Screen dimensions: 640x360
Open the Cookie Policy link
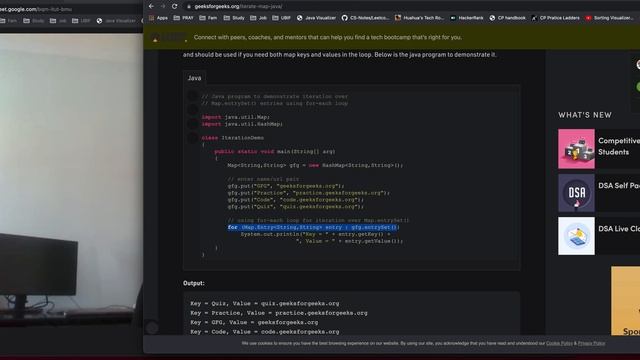(x=559, y=343)
